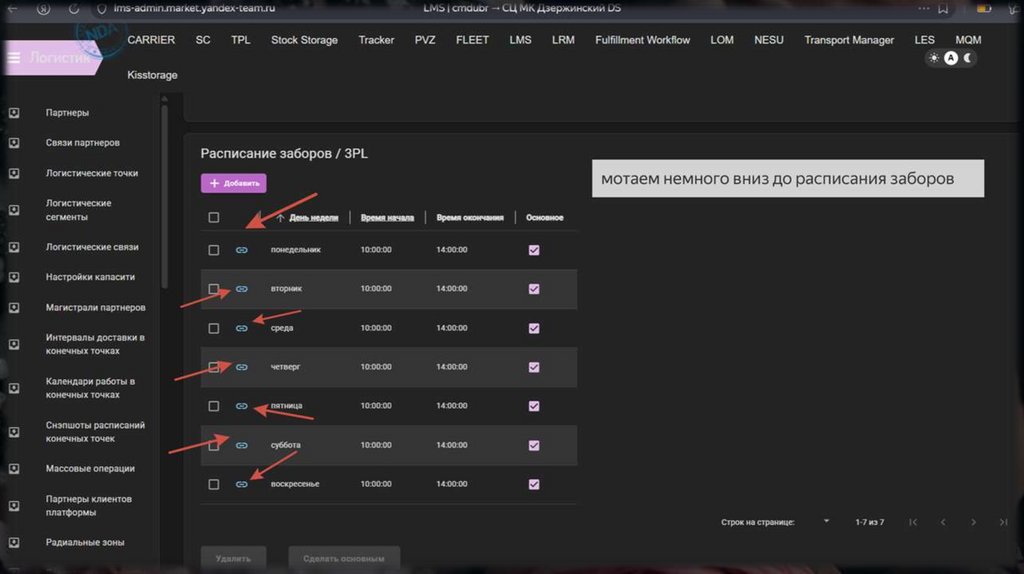Open Снэпшоты расписаний конечных точек
Screen dimensions: 1024x574
[x=95, y=432]
